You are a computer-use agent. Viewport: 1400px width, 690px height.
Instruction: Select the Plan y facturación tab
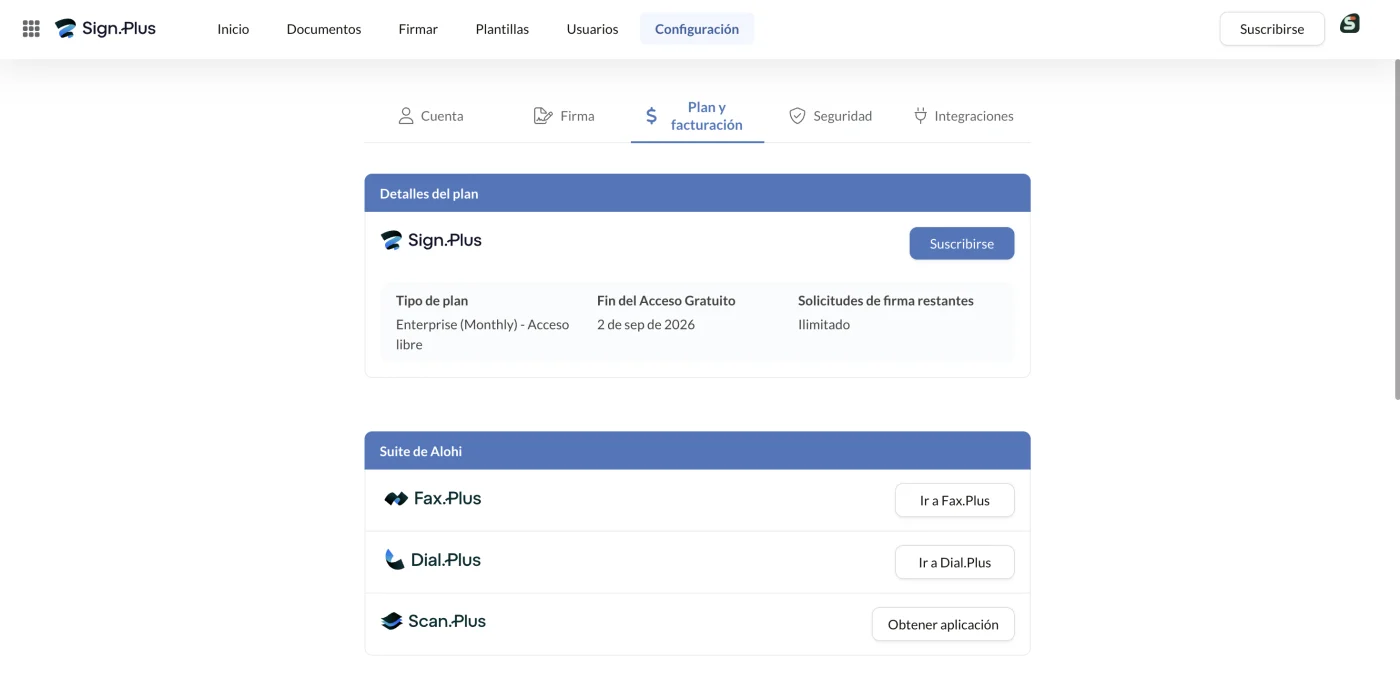[x=697, y=116]
